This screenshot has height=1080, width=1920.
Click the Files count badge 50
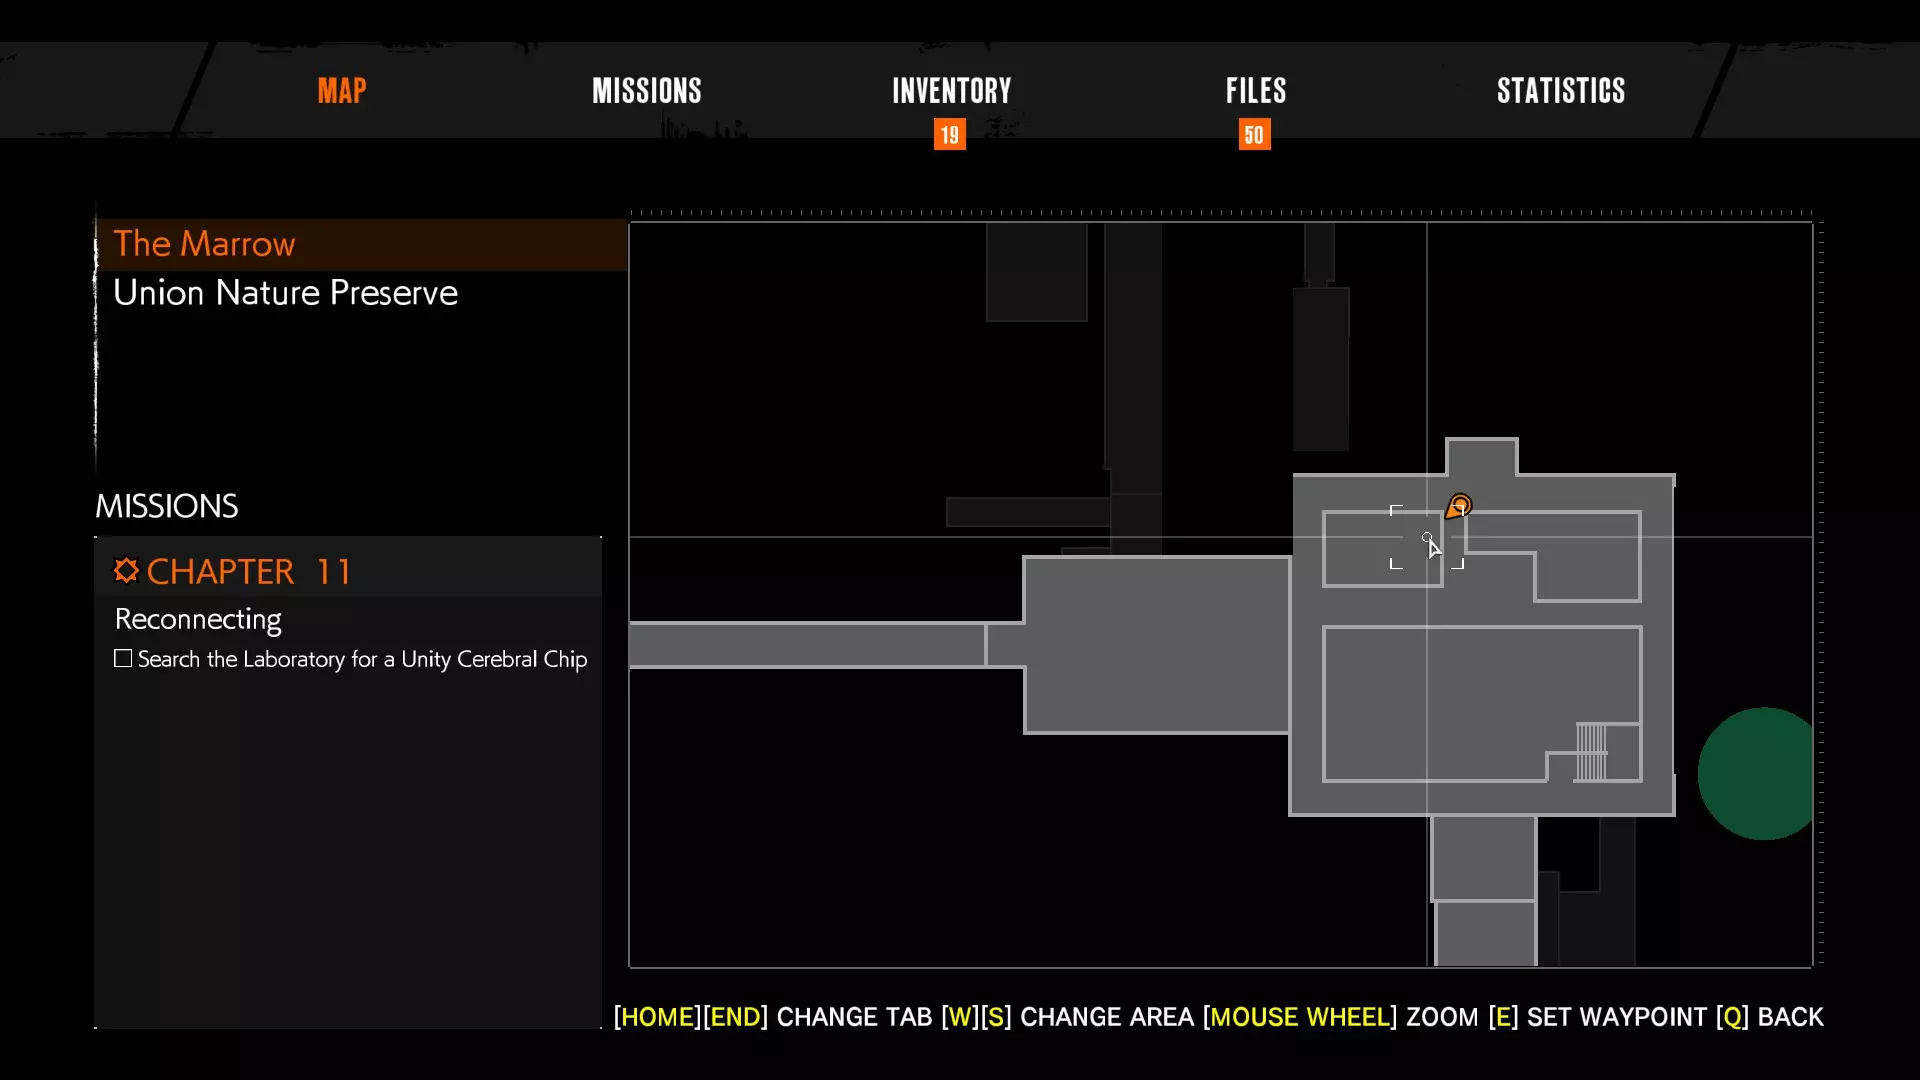(x=1254, y=135)
